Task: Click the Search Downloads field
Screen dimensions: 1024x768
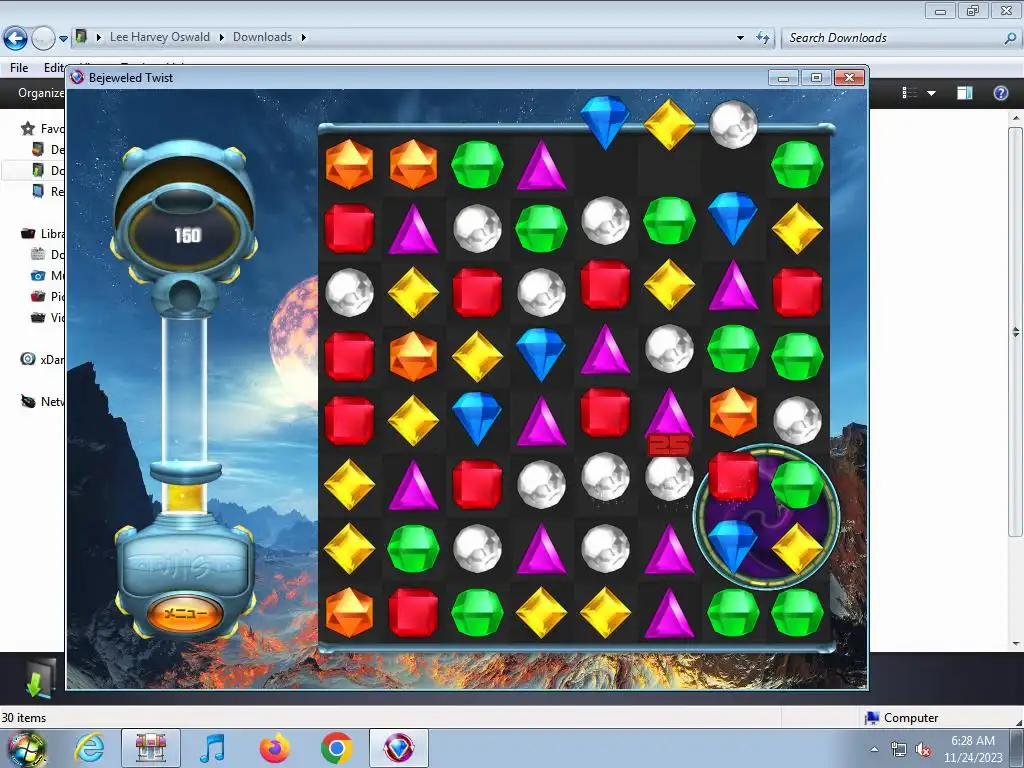Action: (x=893, y=38)
